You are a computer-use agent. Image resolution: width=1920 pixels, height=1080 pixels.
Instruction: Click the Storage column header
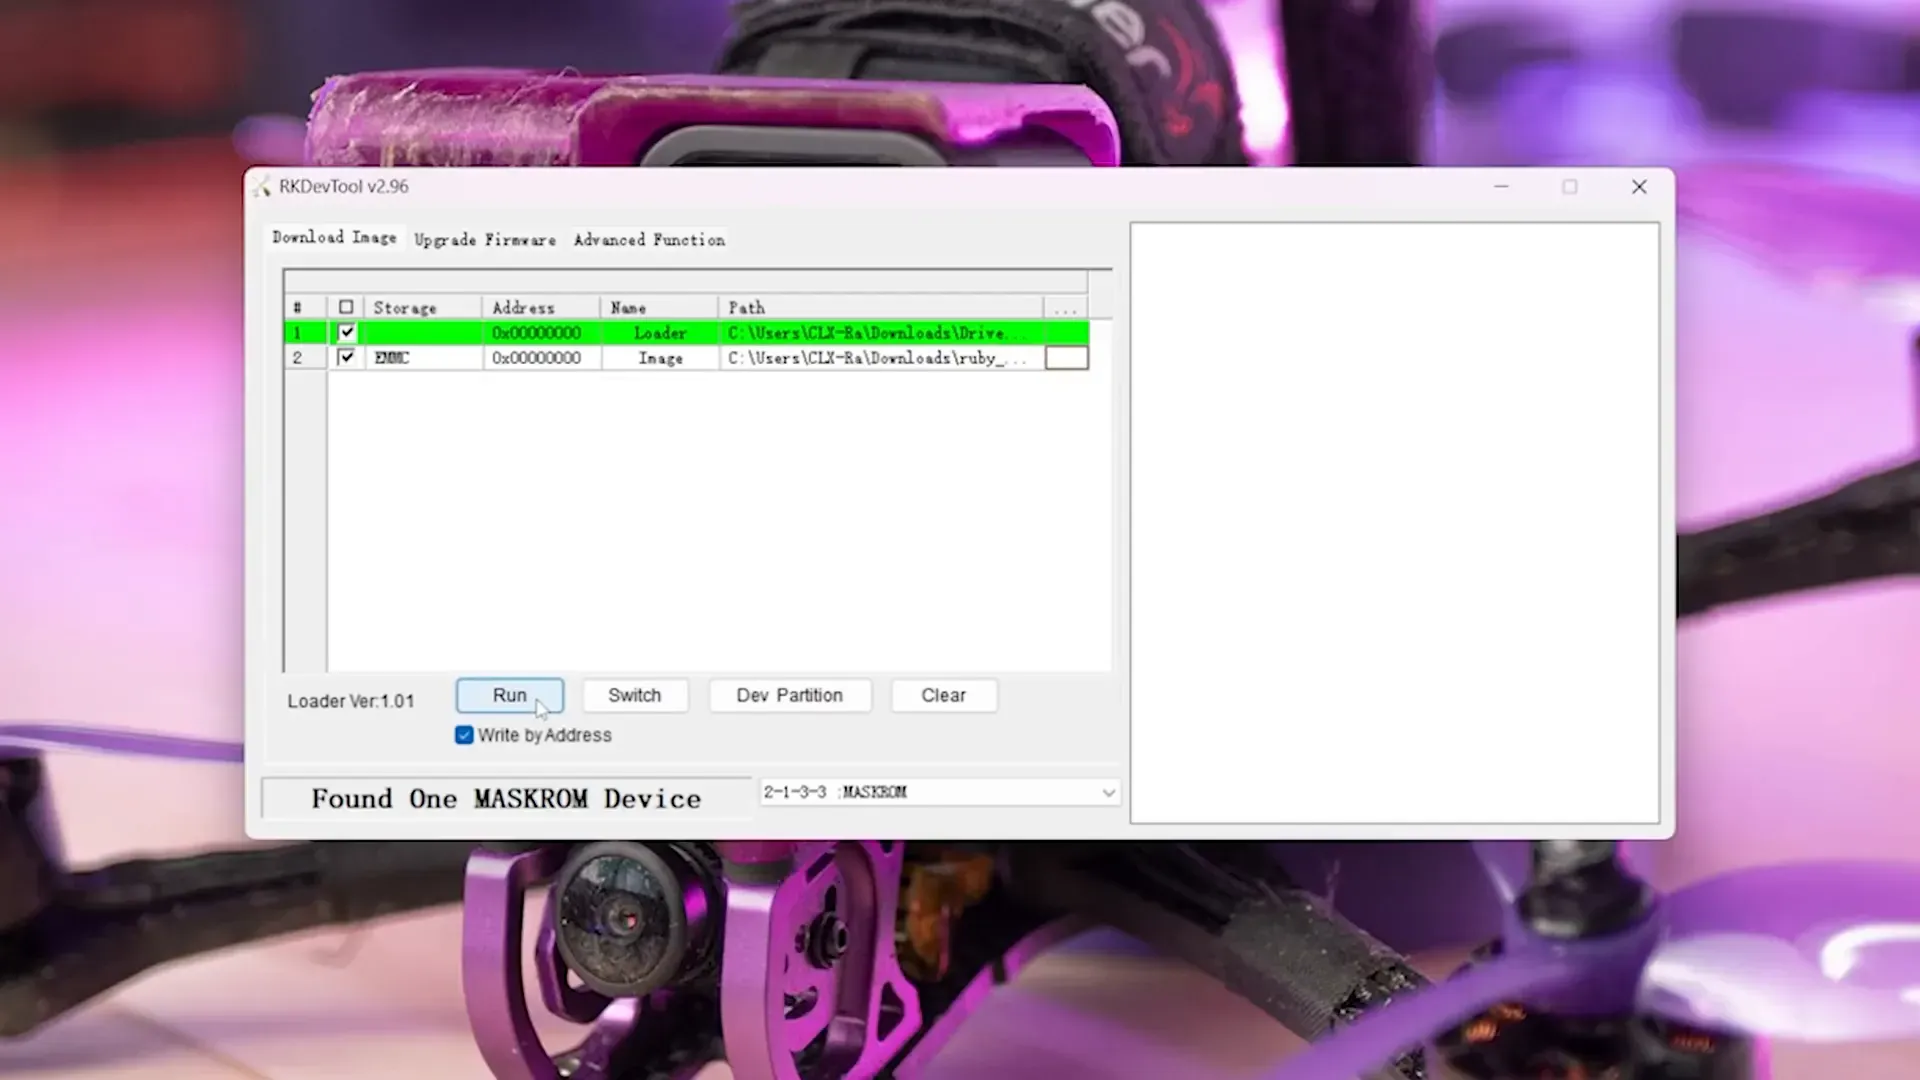[423, 307]
